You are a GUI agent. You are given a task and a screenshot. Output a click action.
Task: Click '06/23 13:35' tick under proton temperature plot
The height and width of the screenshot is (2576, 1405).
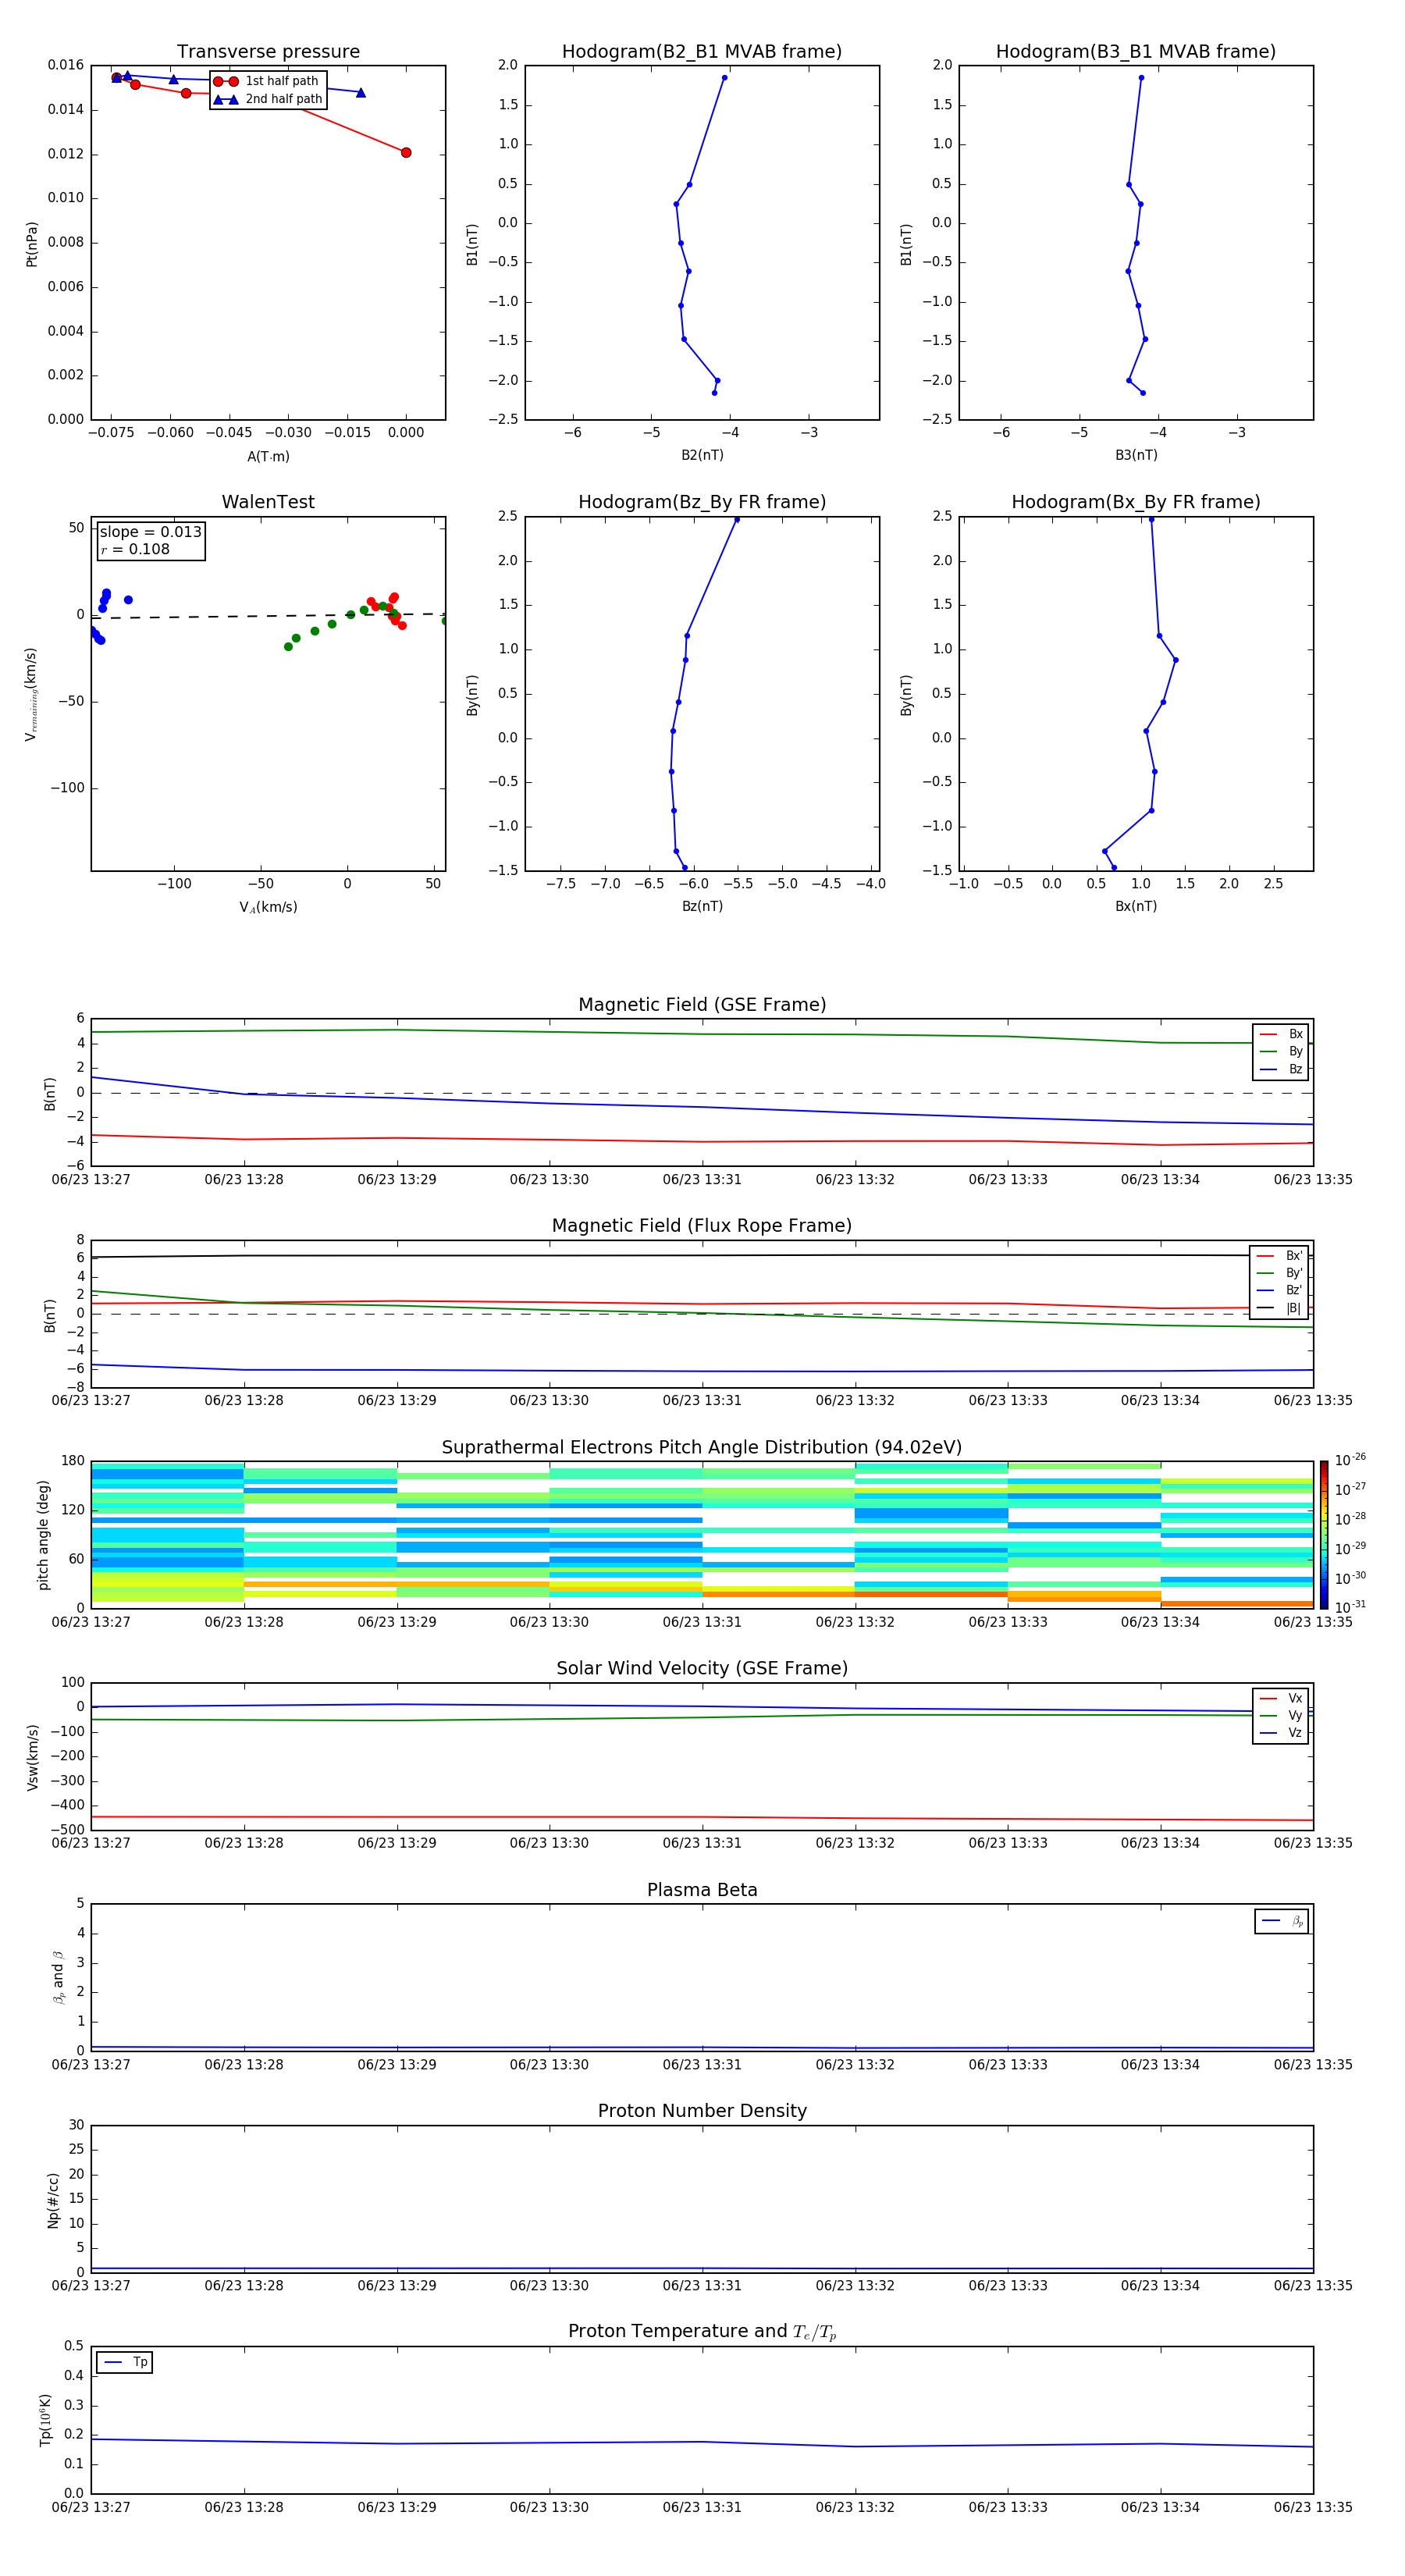1313,2507
